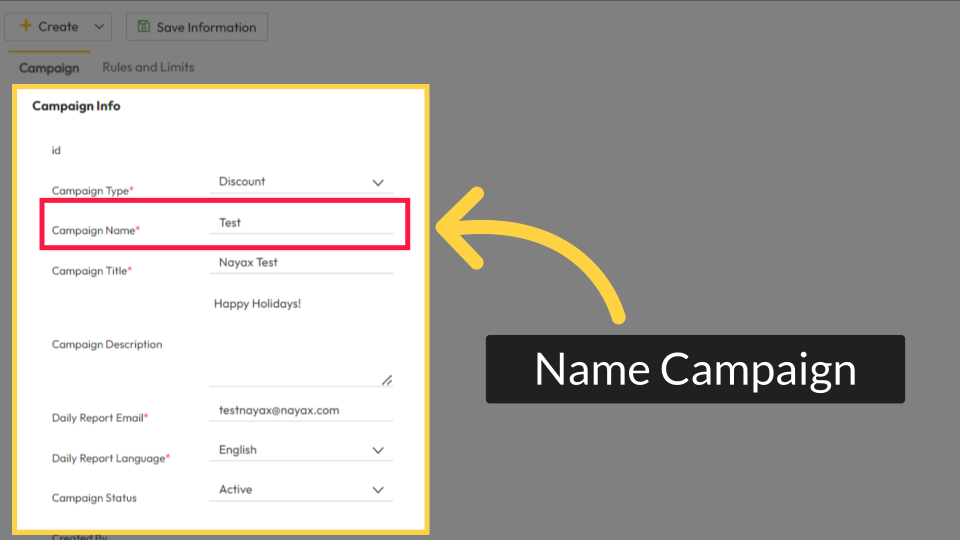Viewport: 960px width, 540px height.
Task: Open the Campaign Status dropdown
Action: click(x=301, y=490)
